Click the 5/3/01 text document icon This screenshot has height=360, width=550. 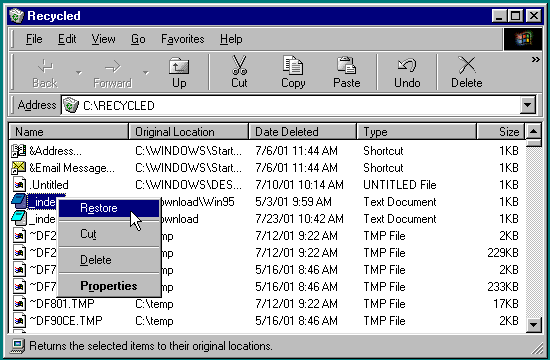point(19,201)
